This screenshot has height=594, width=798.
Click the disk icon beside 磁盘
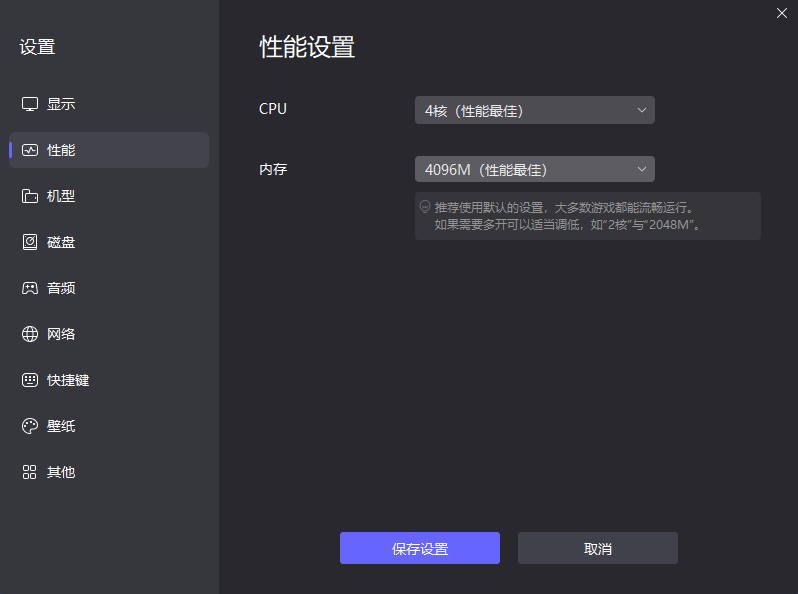pos(30,242)
